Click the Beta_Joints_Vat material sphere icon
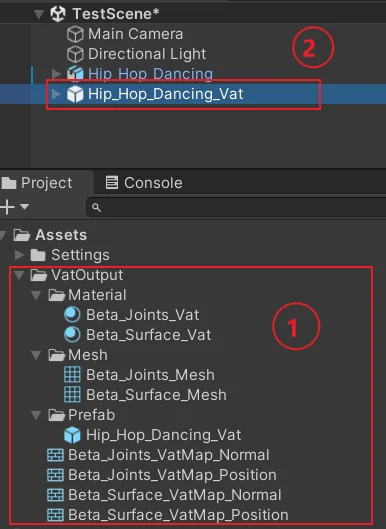The image size is (386, 529). point(72,315)
